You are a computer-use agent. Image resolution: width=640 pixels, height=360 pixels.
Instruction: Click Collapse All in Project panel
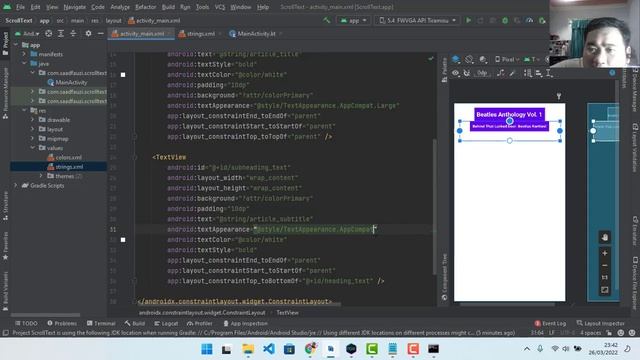[x=73, y=33]
